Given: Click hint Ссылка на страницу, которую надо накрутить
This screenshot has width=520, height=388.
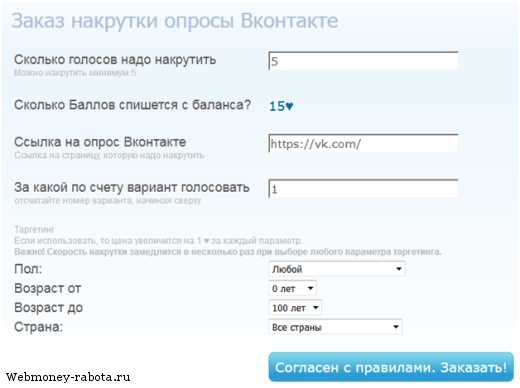Looking at the screenshot, I should click(109, 155).
